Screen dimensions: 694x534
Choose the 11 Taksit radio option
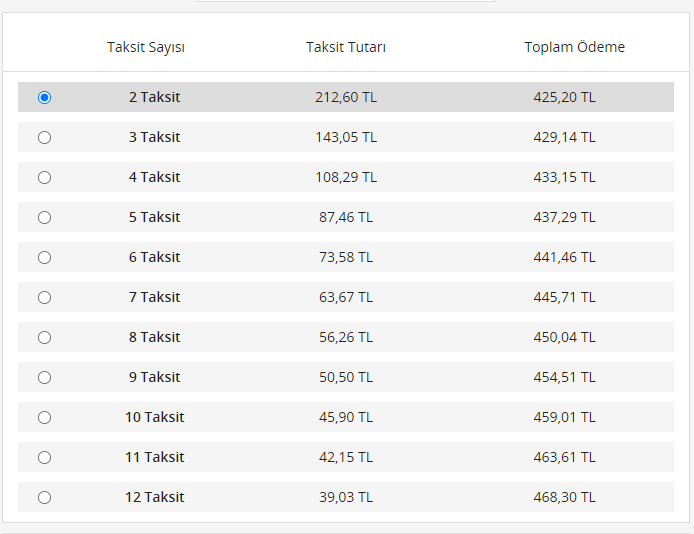tap(44, 457)
